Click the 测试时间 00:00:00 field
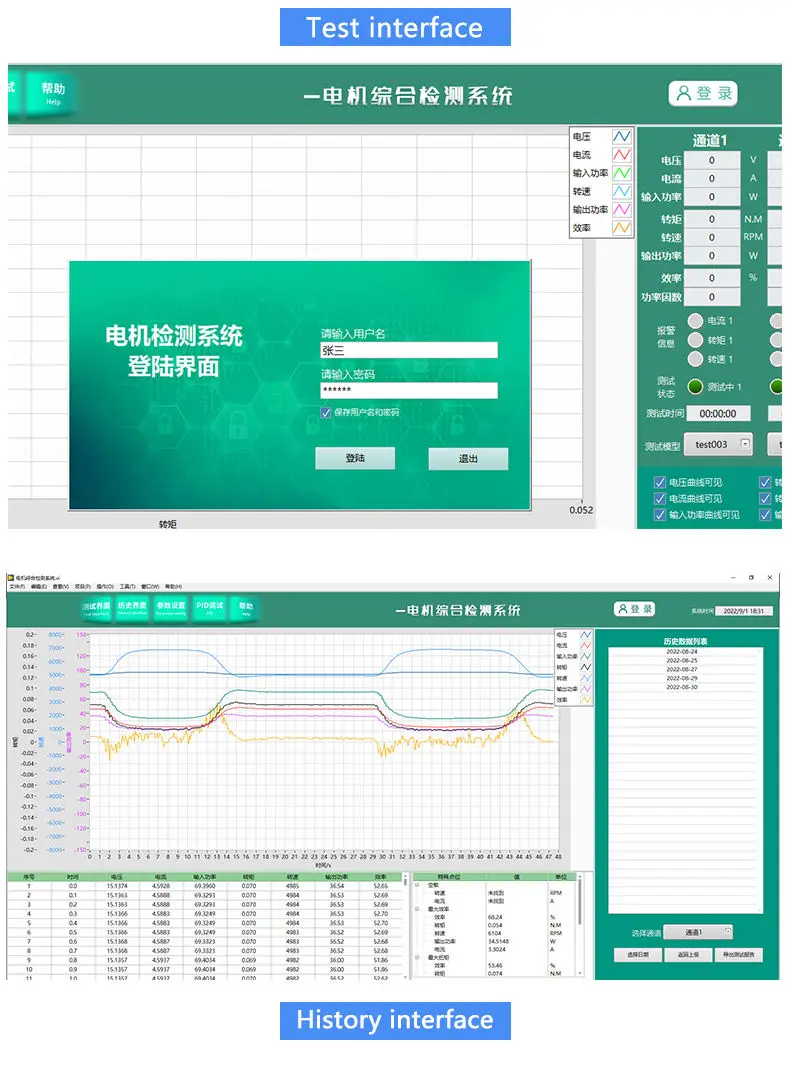The image size is (790, 1066). pyautogui.click(x=717, y=413)
